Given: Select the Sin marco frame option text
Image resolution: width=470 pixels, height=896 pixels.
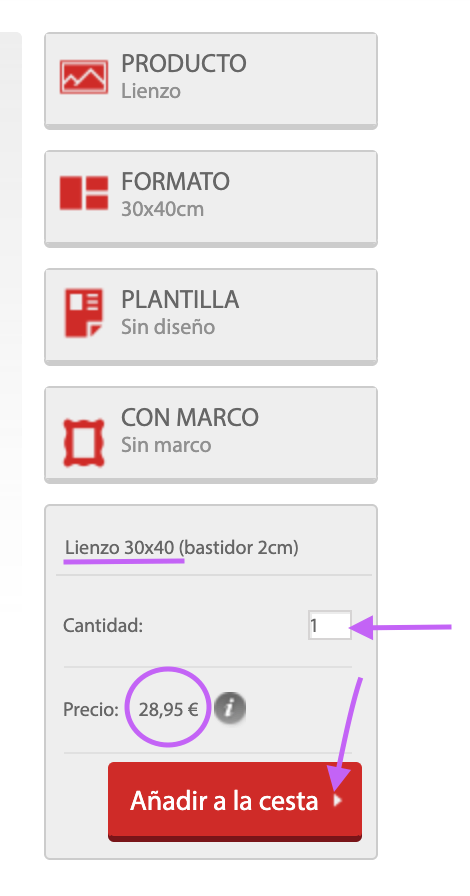Looking at the screenshot, I should click(x=166, y=445).
